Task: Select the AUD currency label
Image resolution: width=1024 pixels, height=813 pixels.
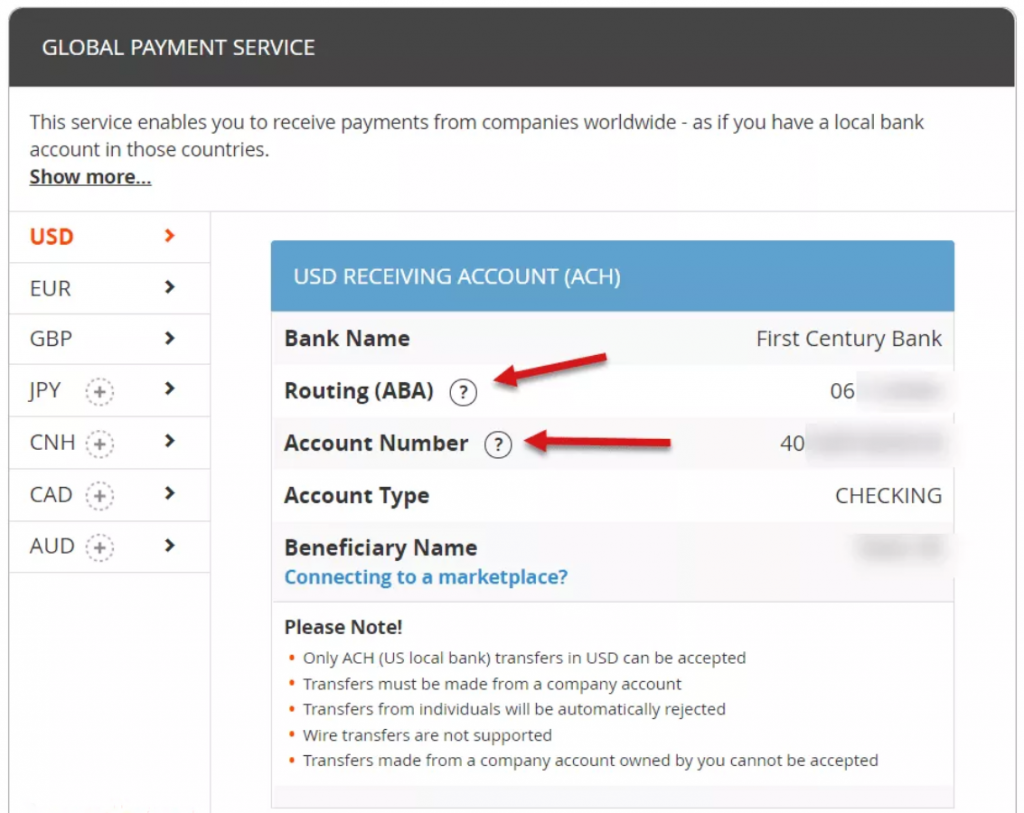Action: 52,546
